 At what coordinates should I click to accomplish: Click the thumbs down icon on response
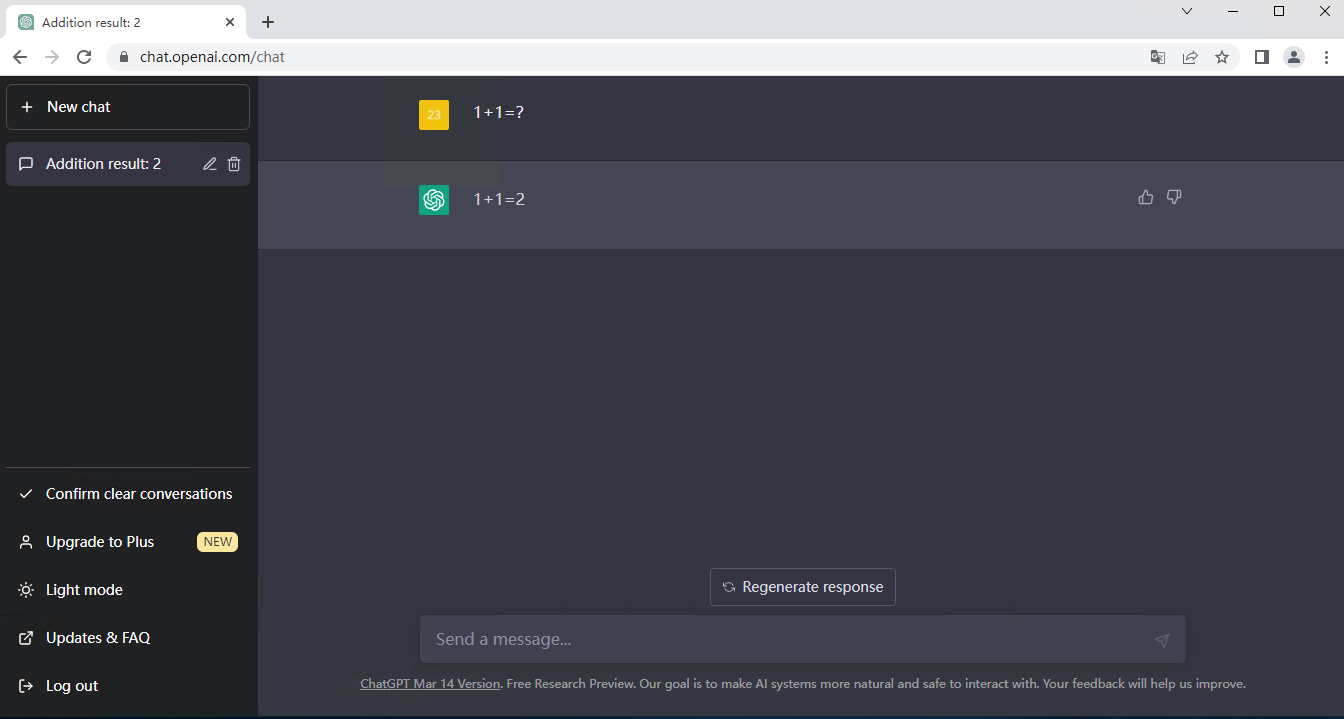coord(1174,197)
